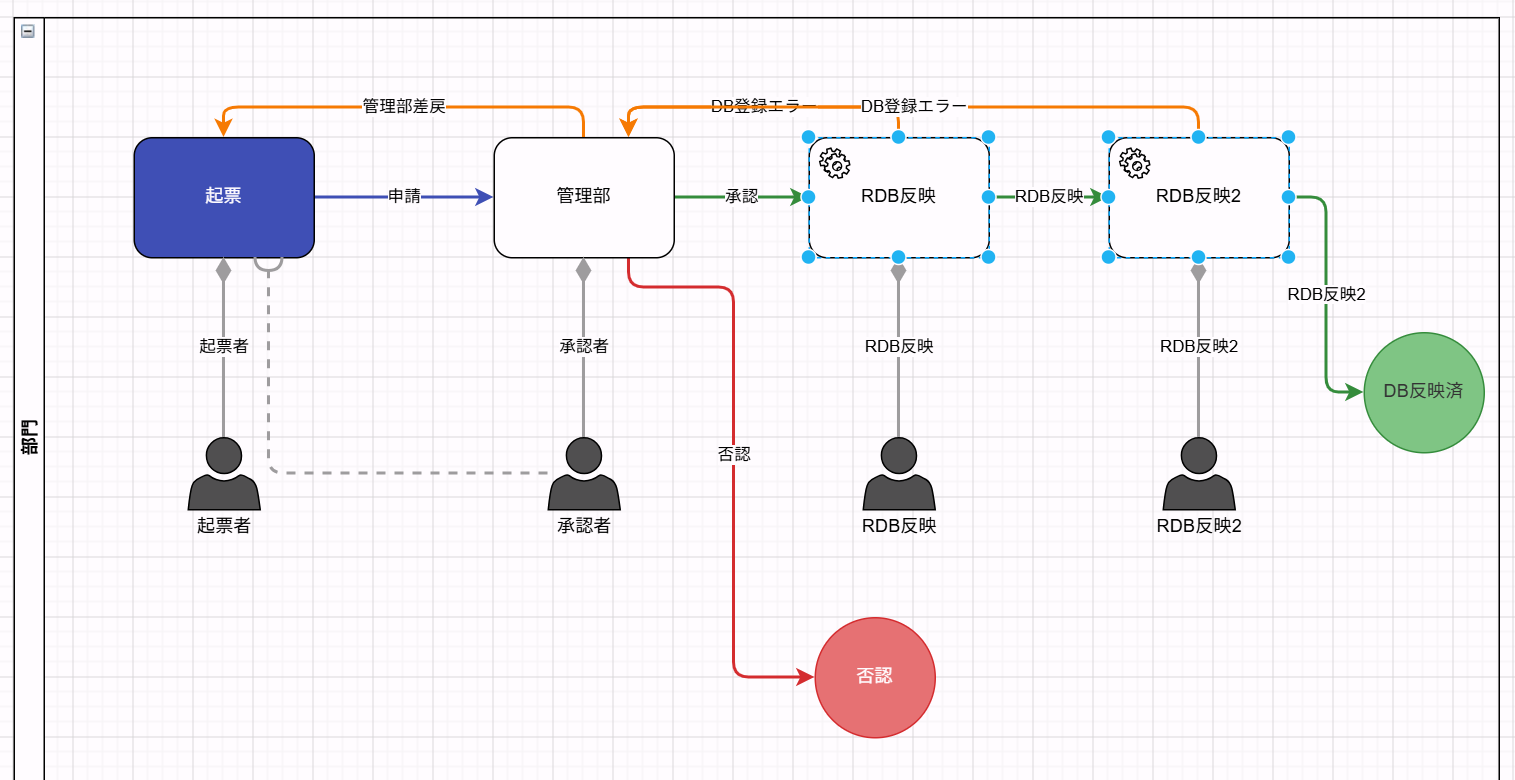Click the RDB反映2 label on the green arrow
Image resolution: width=1515 pixels, height=780 pixels.
point(1326,295)
